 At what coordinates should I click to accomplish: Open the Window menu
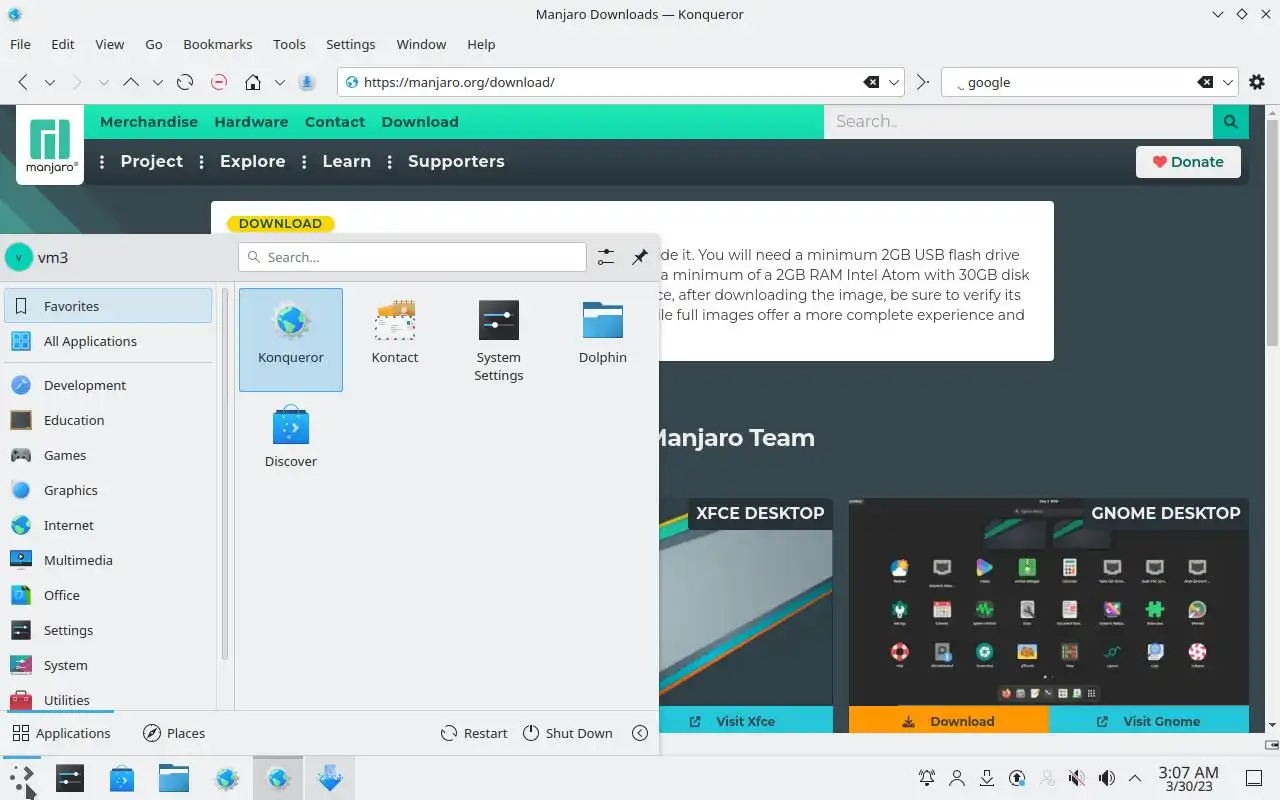(x=421, y=44)
